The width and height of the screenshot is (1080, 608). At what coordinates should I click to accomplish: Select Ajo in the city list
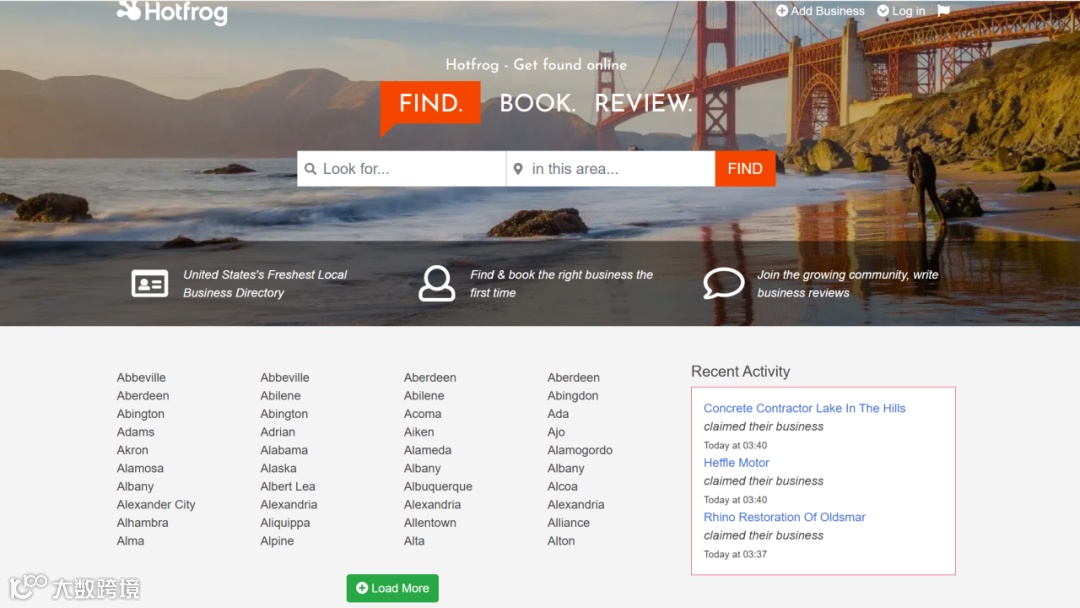[x=556, y=432]
